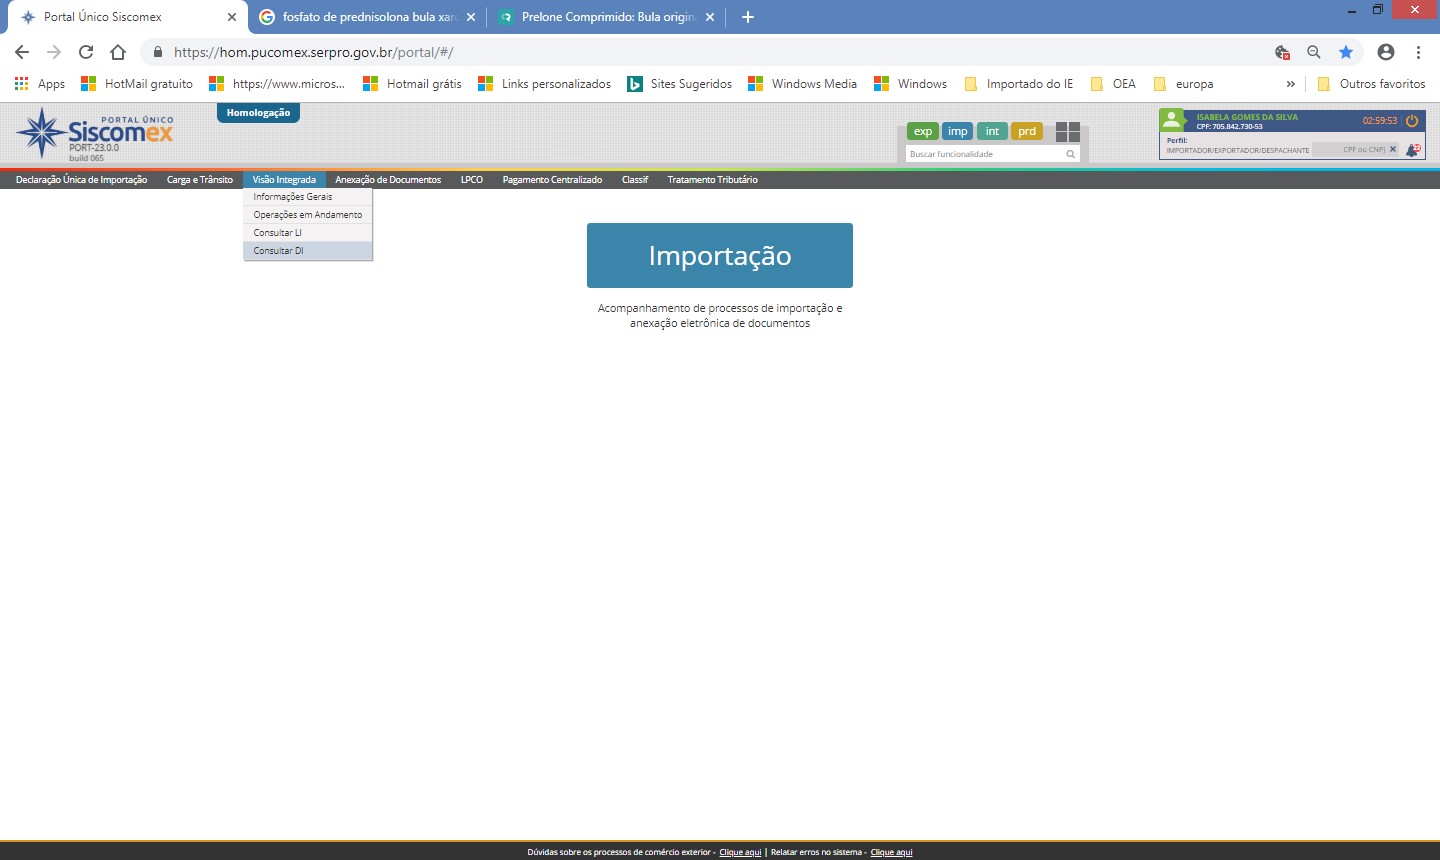Image resolution: width=1440 pixels, height=860 pixels.
Task: Switch to the int environment button
Action: click(x=992, y=131)
